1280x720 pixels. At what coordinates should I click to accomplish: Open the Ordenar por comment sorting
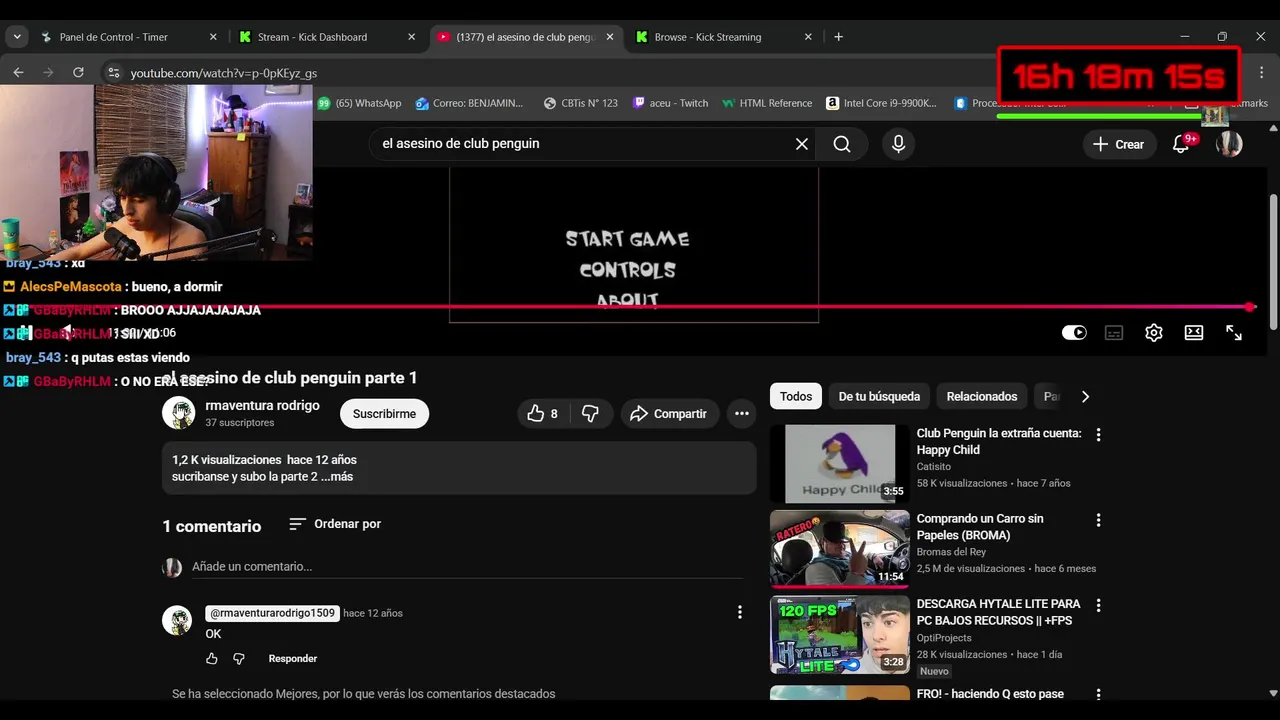click(335, 524)
